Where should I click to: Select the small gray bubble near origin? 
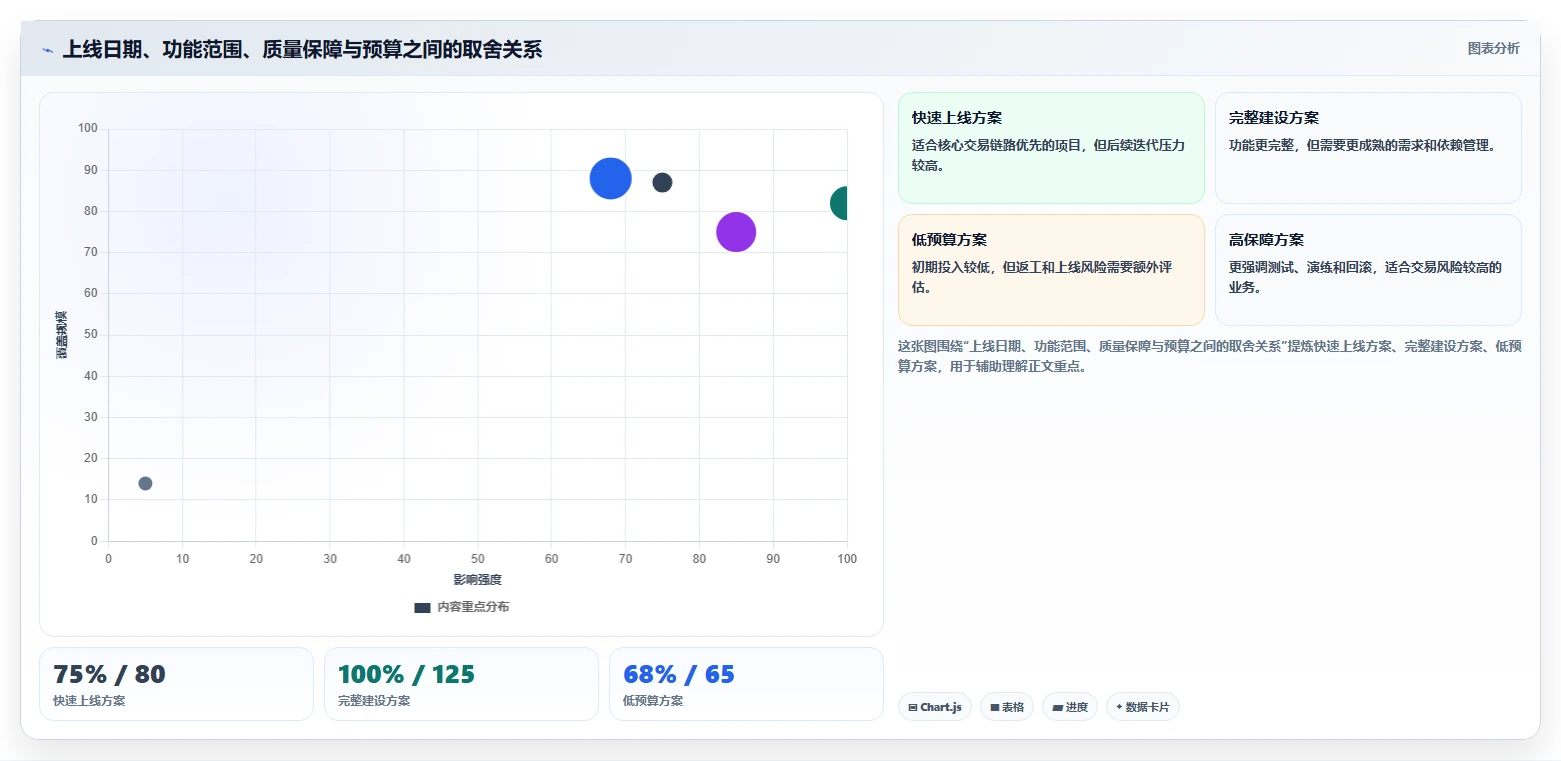145,484
